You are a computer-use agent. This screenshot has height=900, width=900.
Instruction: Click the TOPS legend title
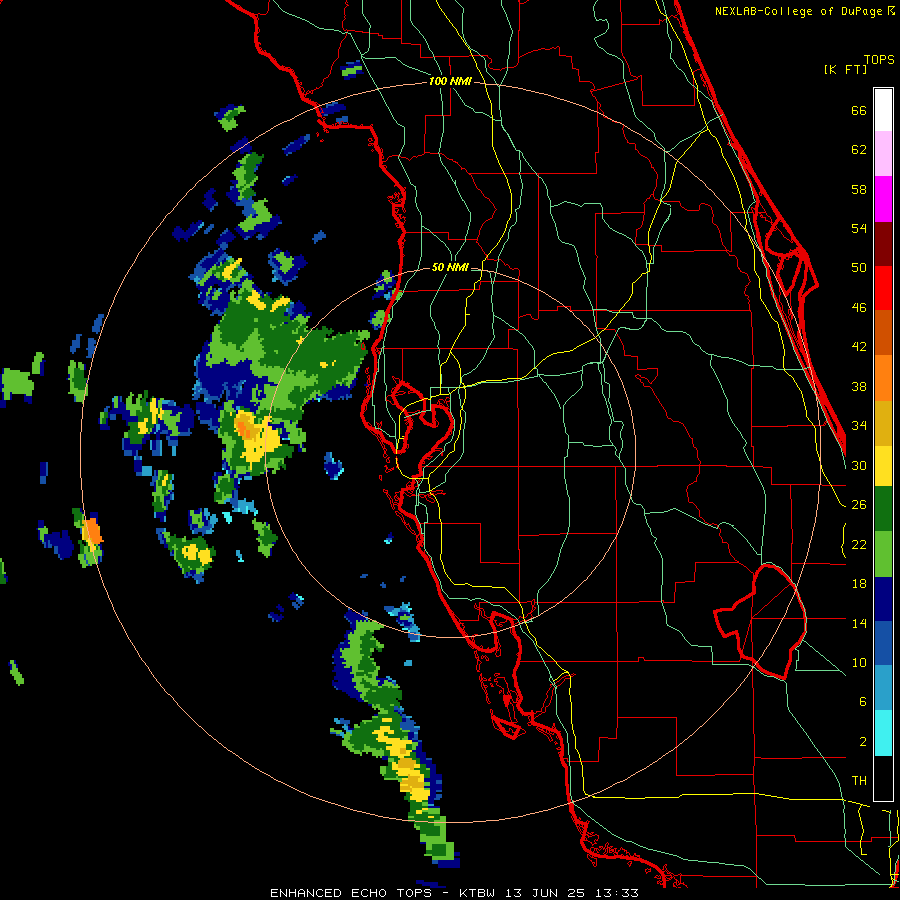(x=879, y=59)
